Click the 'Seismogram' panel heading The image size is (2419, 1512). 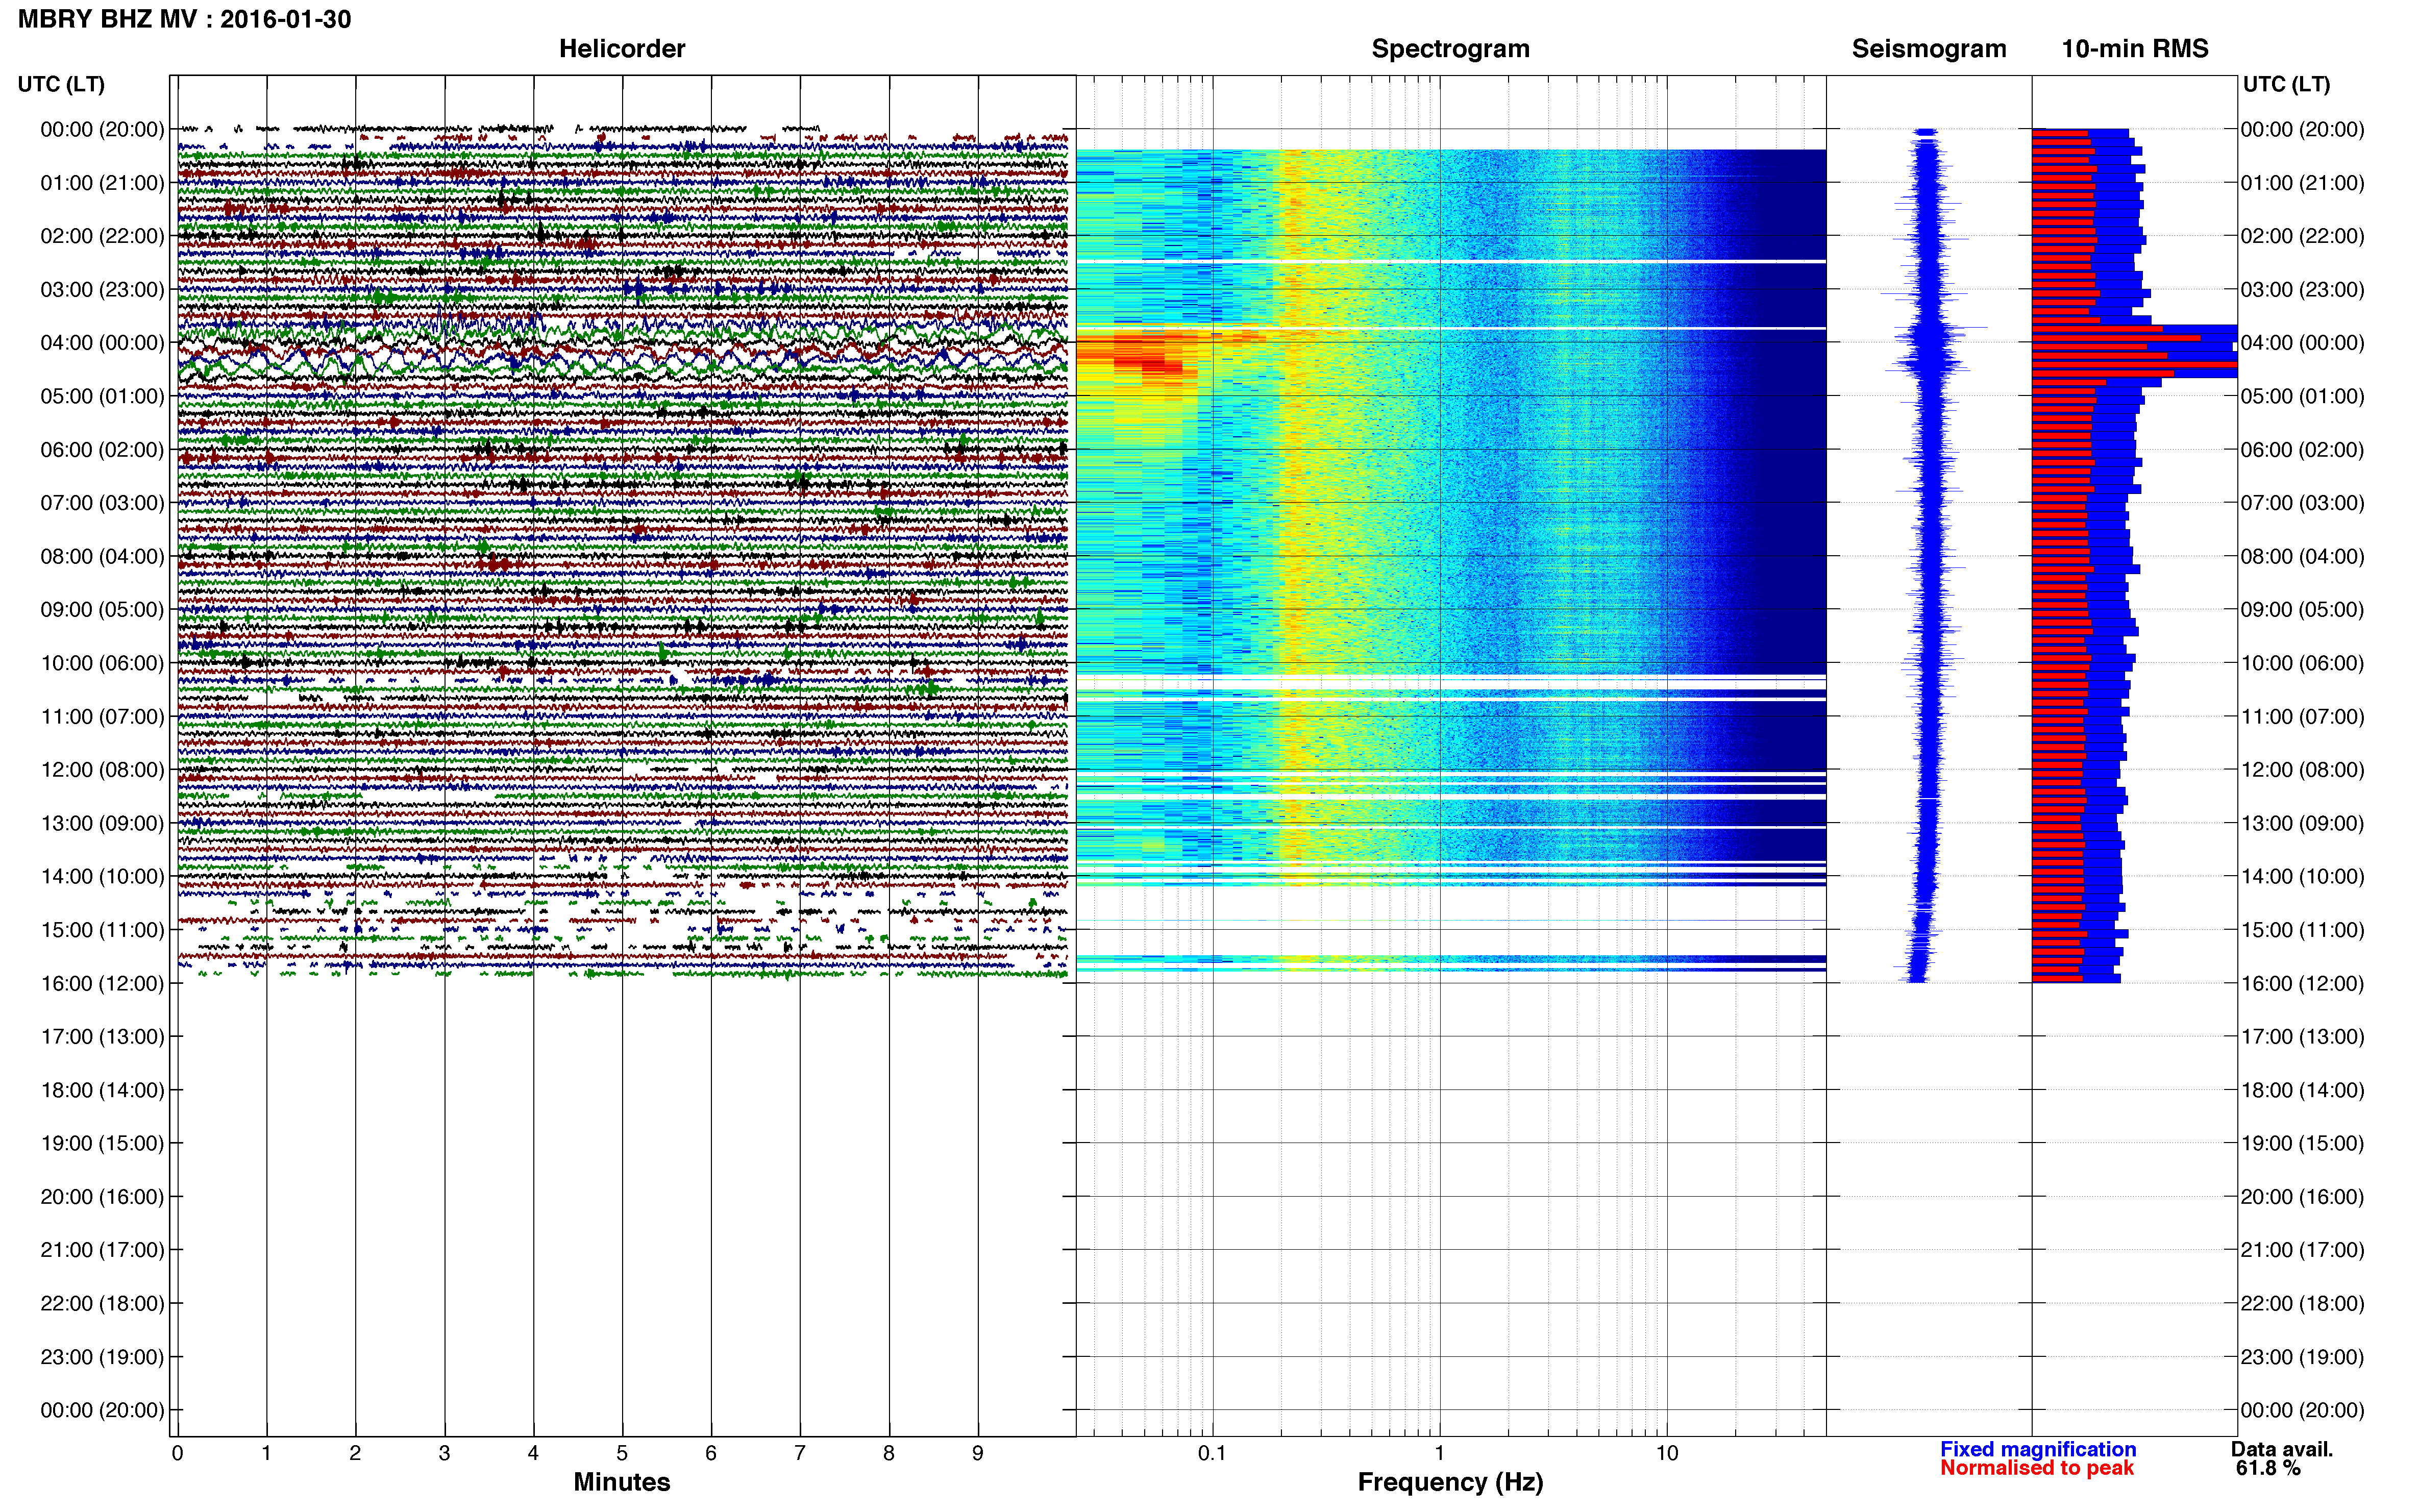[1929, 49]
